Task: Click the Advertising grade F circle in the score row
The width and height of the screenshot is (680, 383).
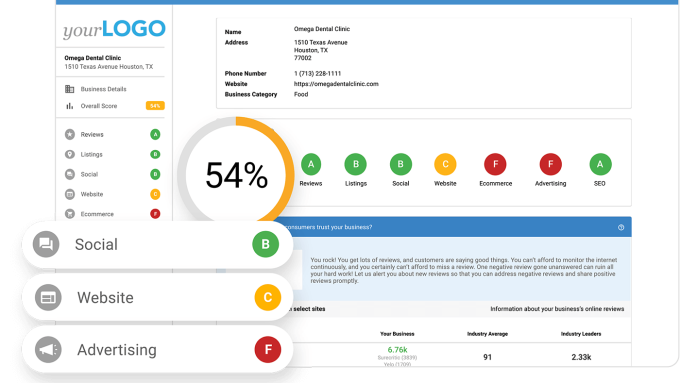Action: click(x=550, y=164)
